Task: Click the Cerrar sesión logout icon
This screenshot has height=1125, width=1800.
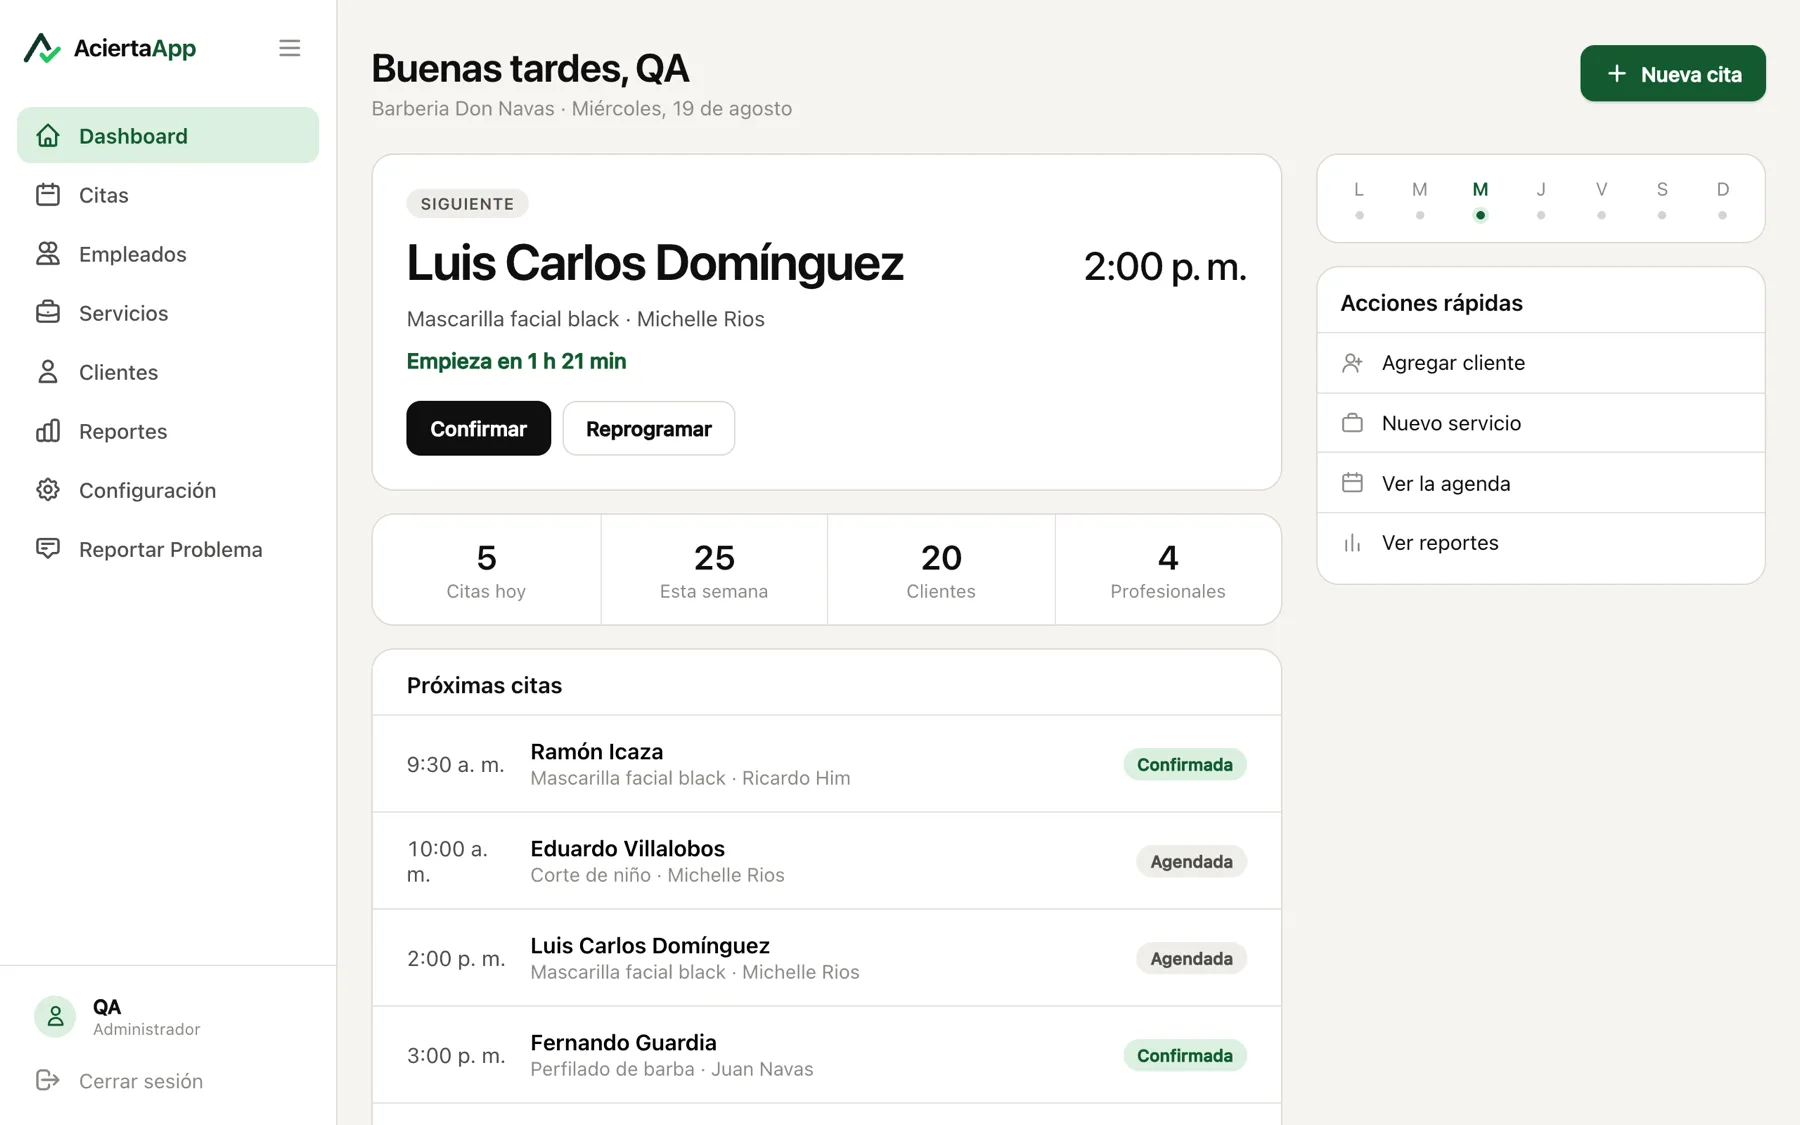Action: (47, 1080)
